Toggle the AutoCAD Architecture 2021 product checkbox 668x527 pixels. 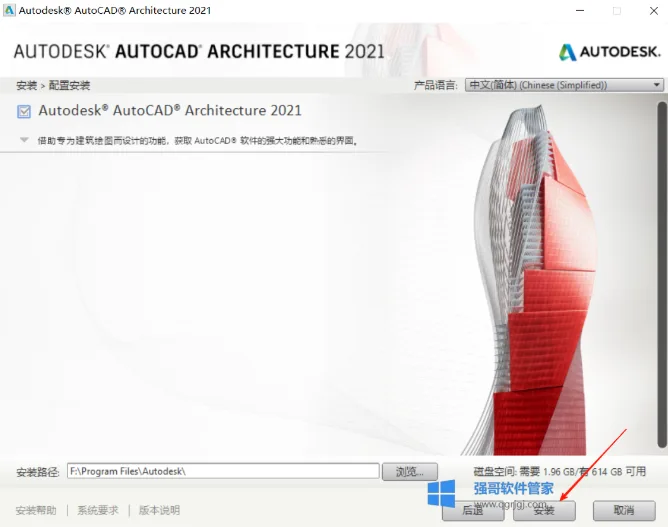24,112
